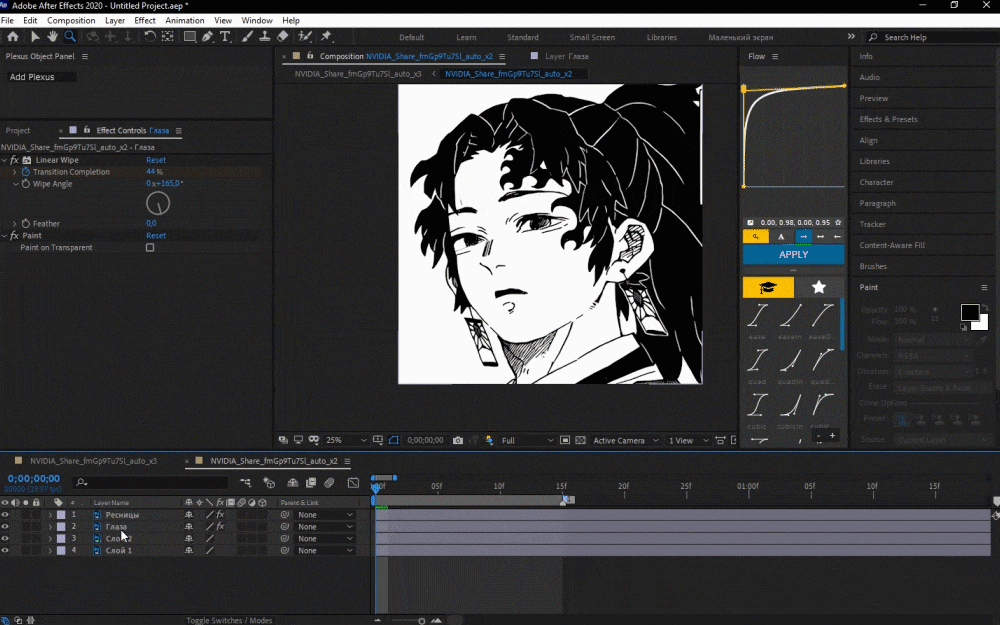Open the Full resolution dropdown
The height and width of the screenshot is (625, 1000).
527,440
